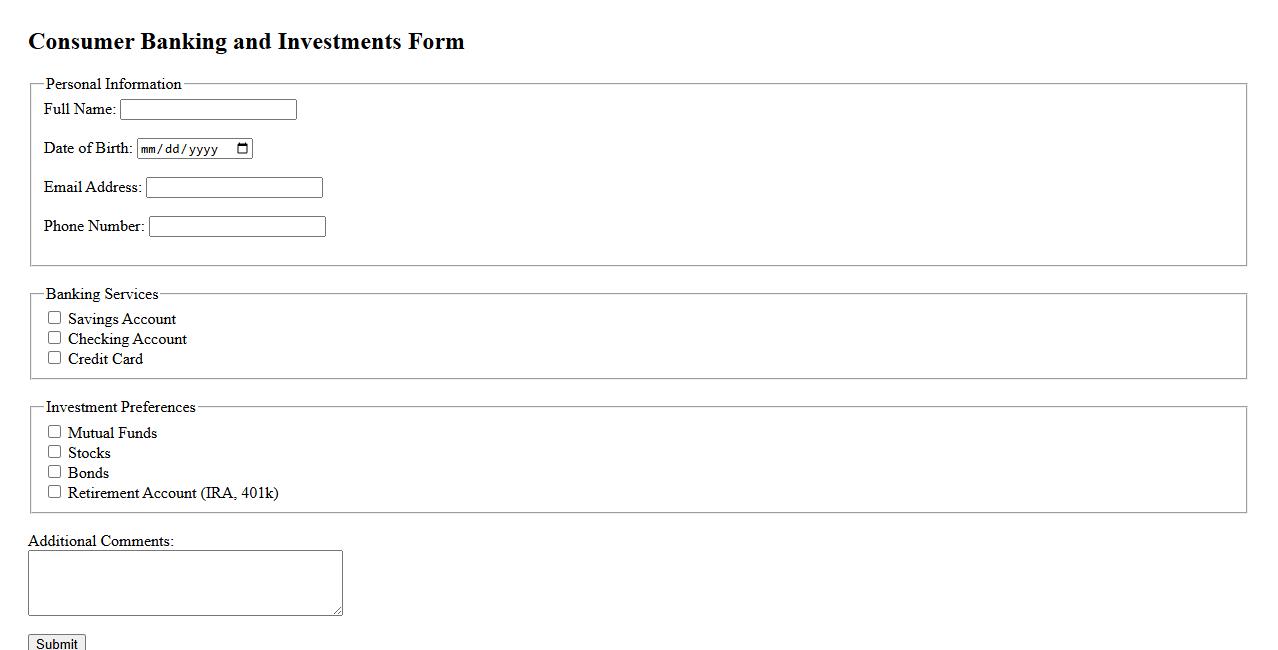The height and width of the screenshot is (650, 1278).
Task: Enable Retirement Account (IRA, 401k) checkbox
Action: pos(55,492)
